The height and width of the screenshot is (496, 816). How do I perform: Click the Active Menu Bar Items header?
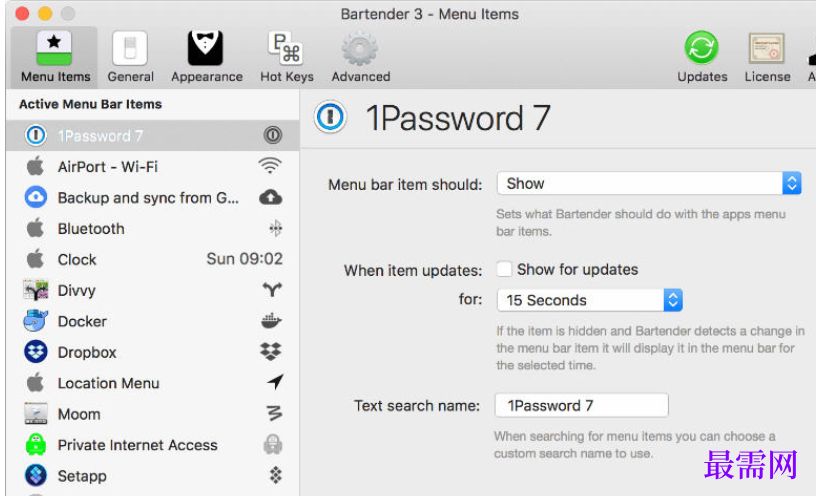tap(90, 104)
